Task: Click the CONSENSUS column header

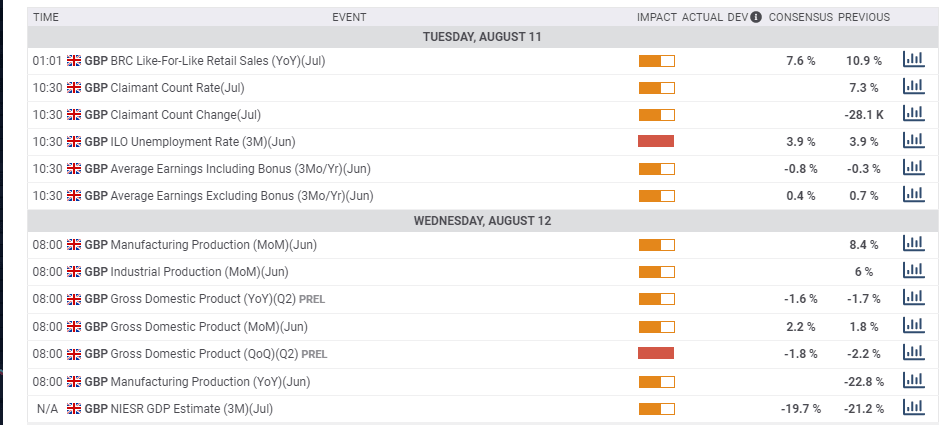Action: [x=800, y=17]
